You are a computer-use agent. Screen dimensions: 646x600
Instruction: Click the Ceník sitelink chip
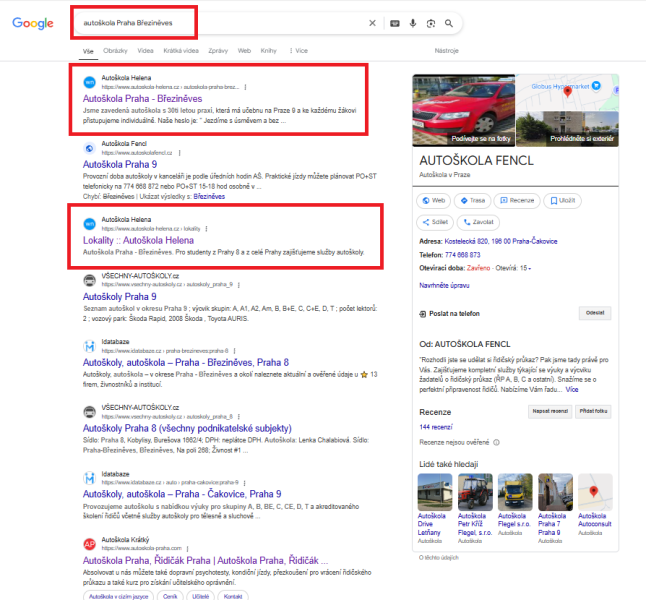[170, 596]
